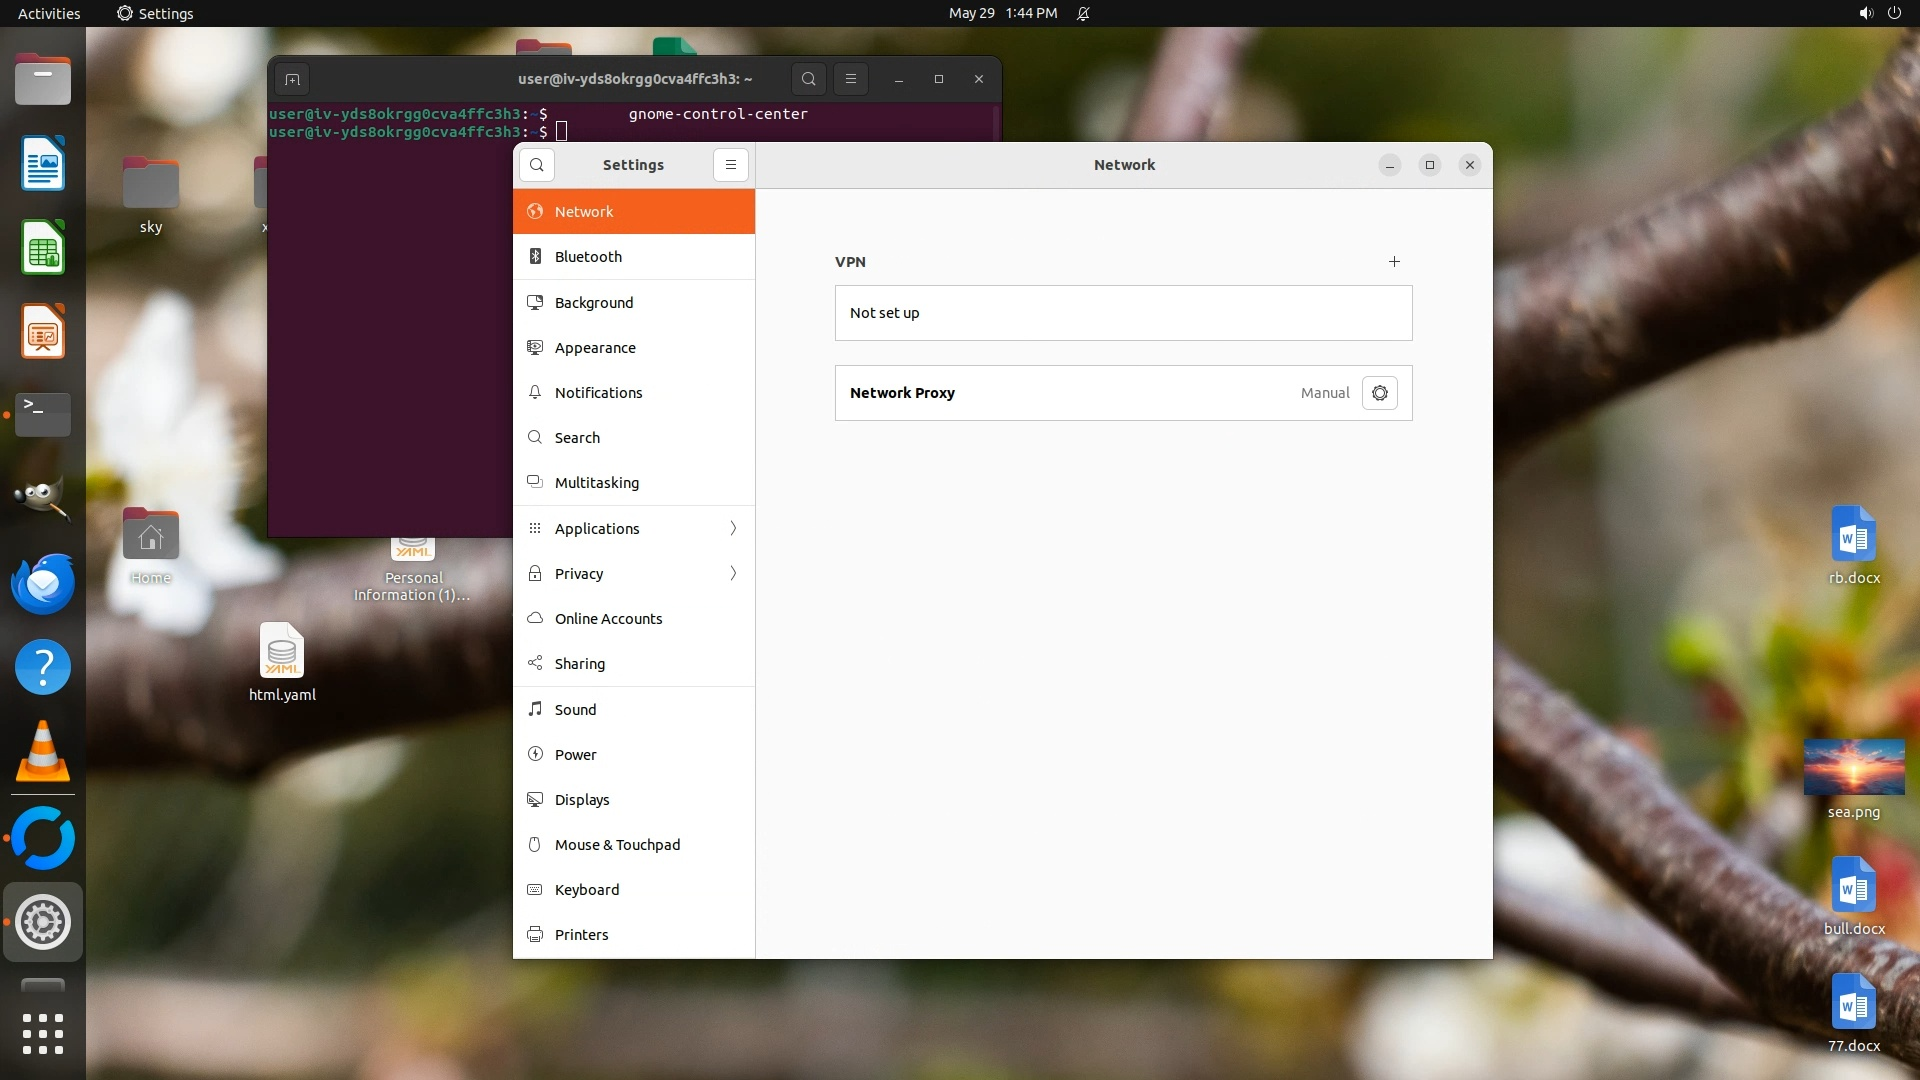Click the terminal search icon
Viewport: 1920px width, 1080px height.
[809, 79]
